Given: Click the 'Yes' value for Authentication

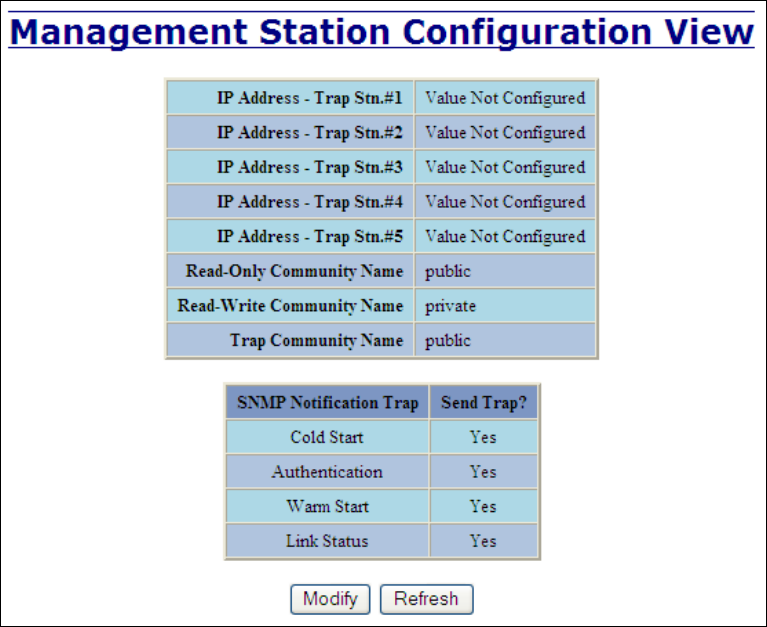Looking at the screenshot, I should [483, 472].
